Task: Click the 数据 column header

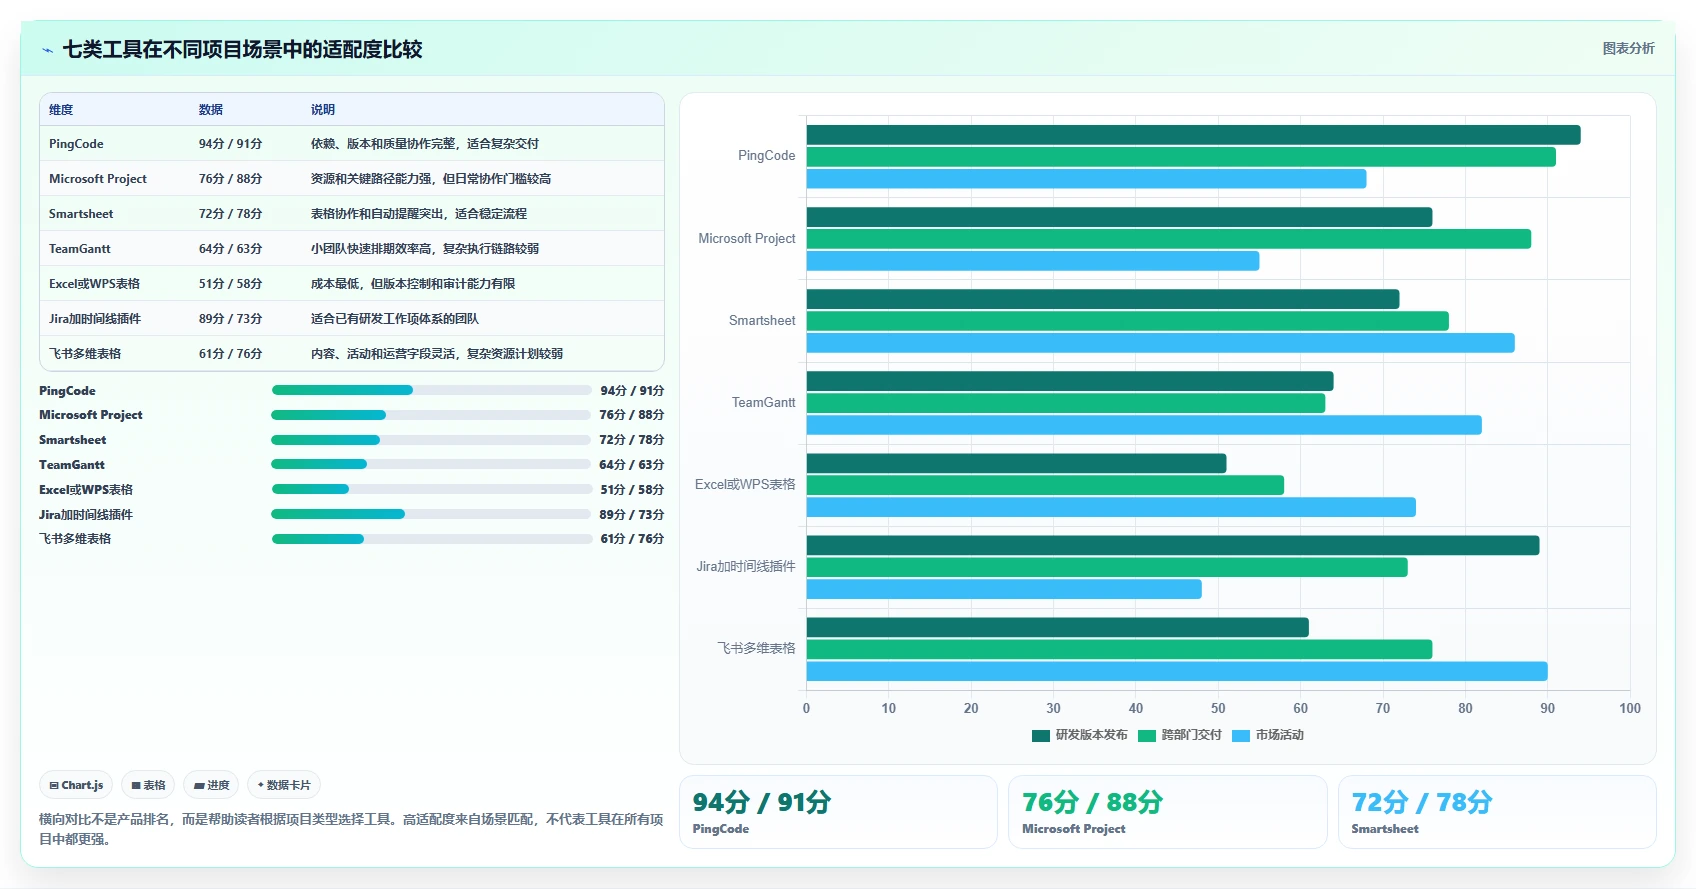Action: pyautogui.click(x=210, y=110)
